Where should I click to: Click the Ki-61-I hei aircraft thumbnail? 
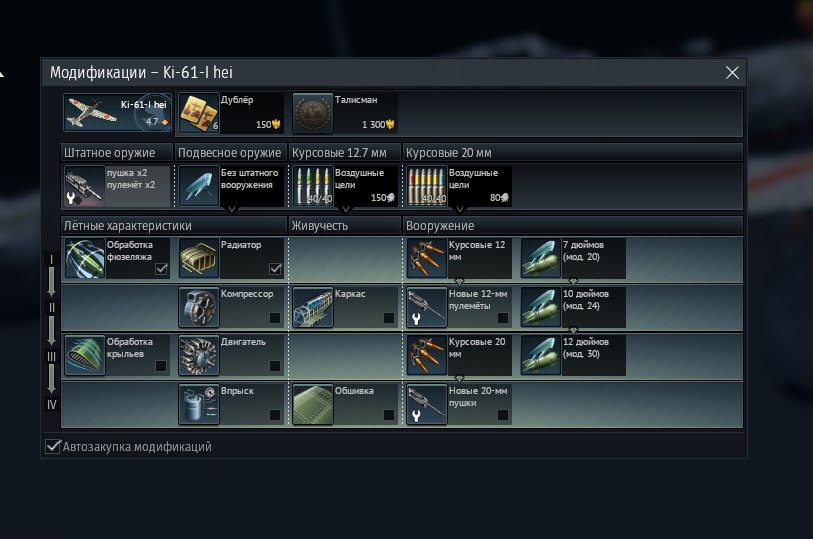[x=118, y=112]
